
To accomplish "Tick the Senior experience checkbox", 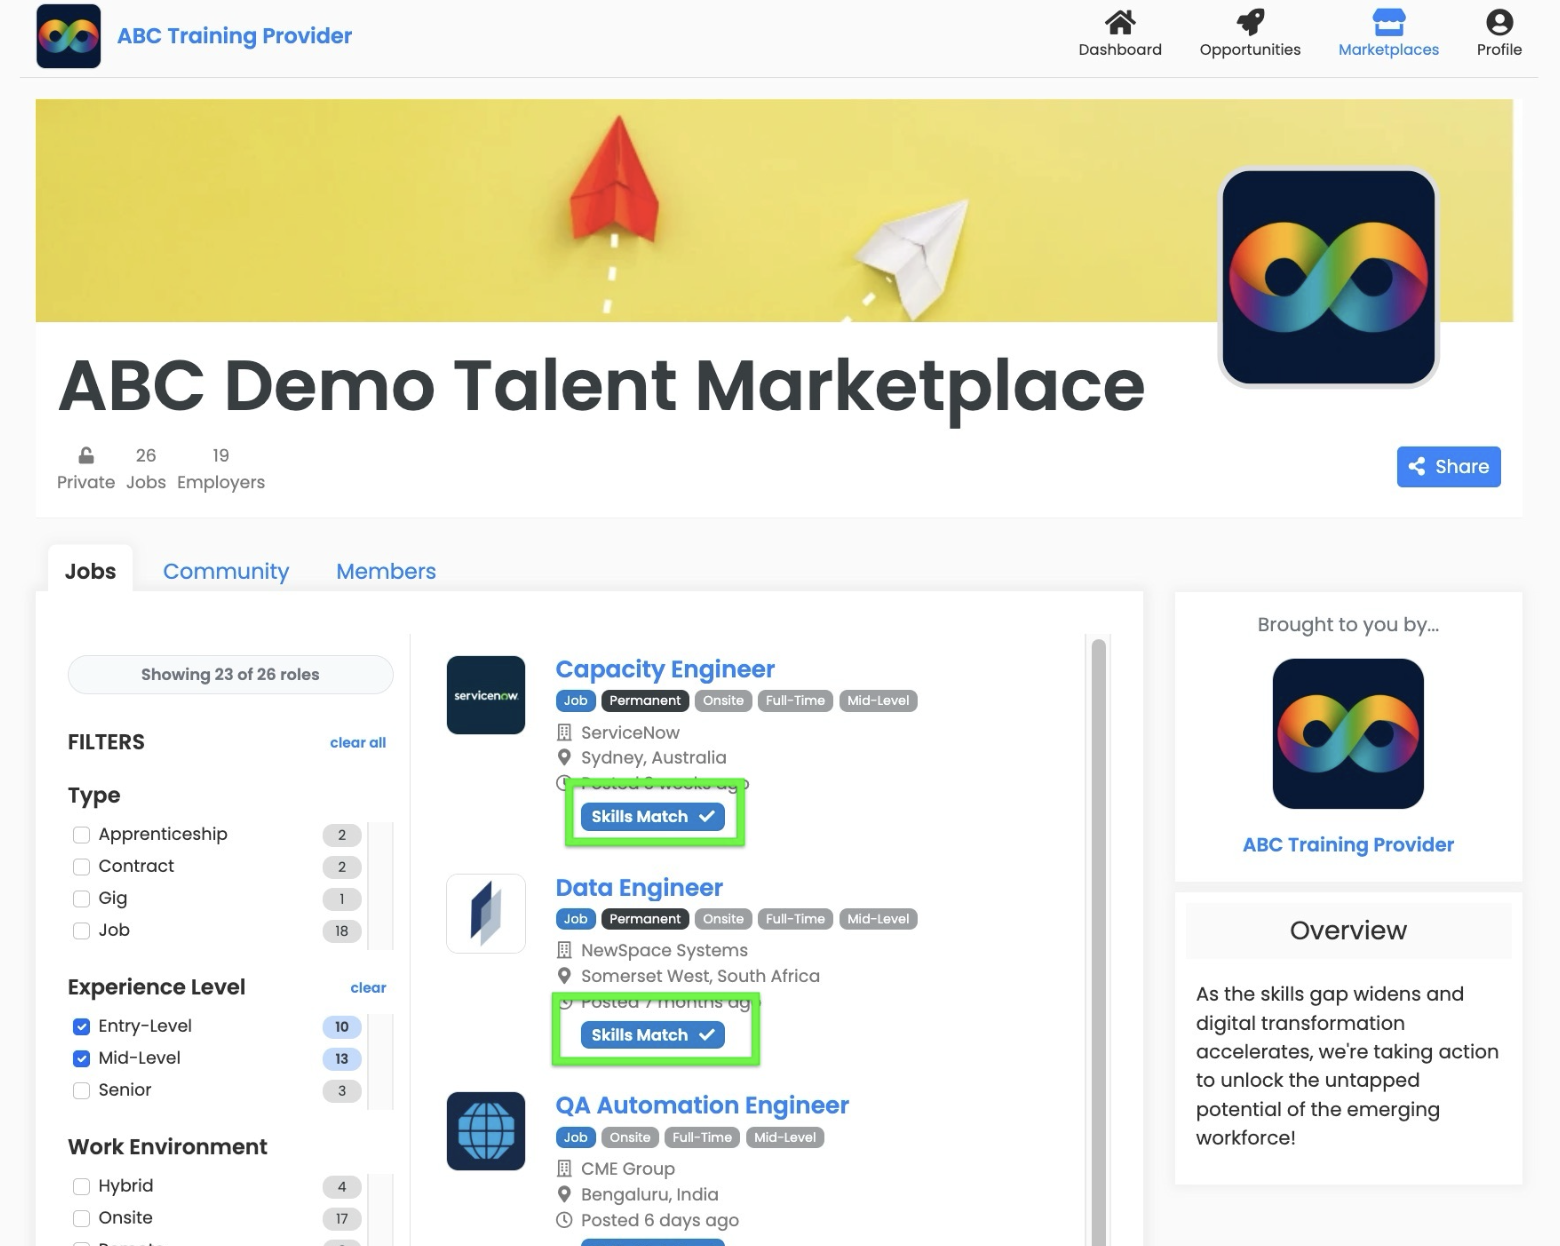I will (82, 1090).
